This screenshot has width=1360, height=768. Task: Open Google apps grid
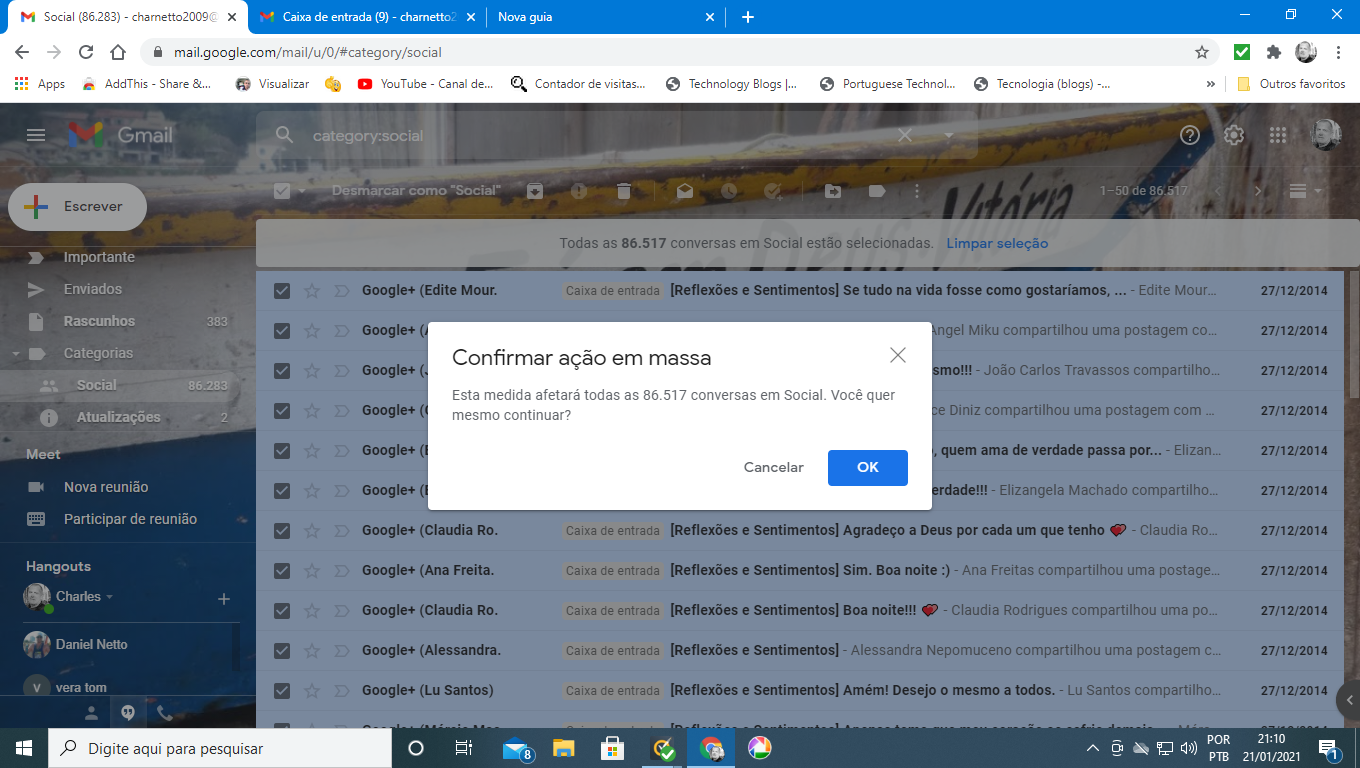1278,135
